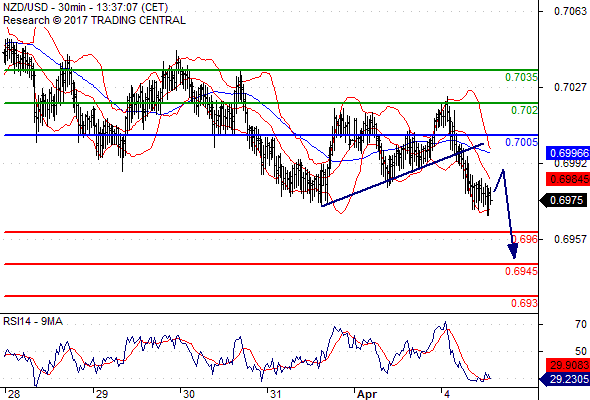Click the date label 30 on time axis
The width and height of the screenshot is (590, 400).
(189, 394)
